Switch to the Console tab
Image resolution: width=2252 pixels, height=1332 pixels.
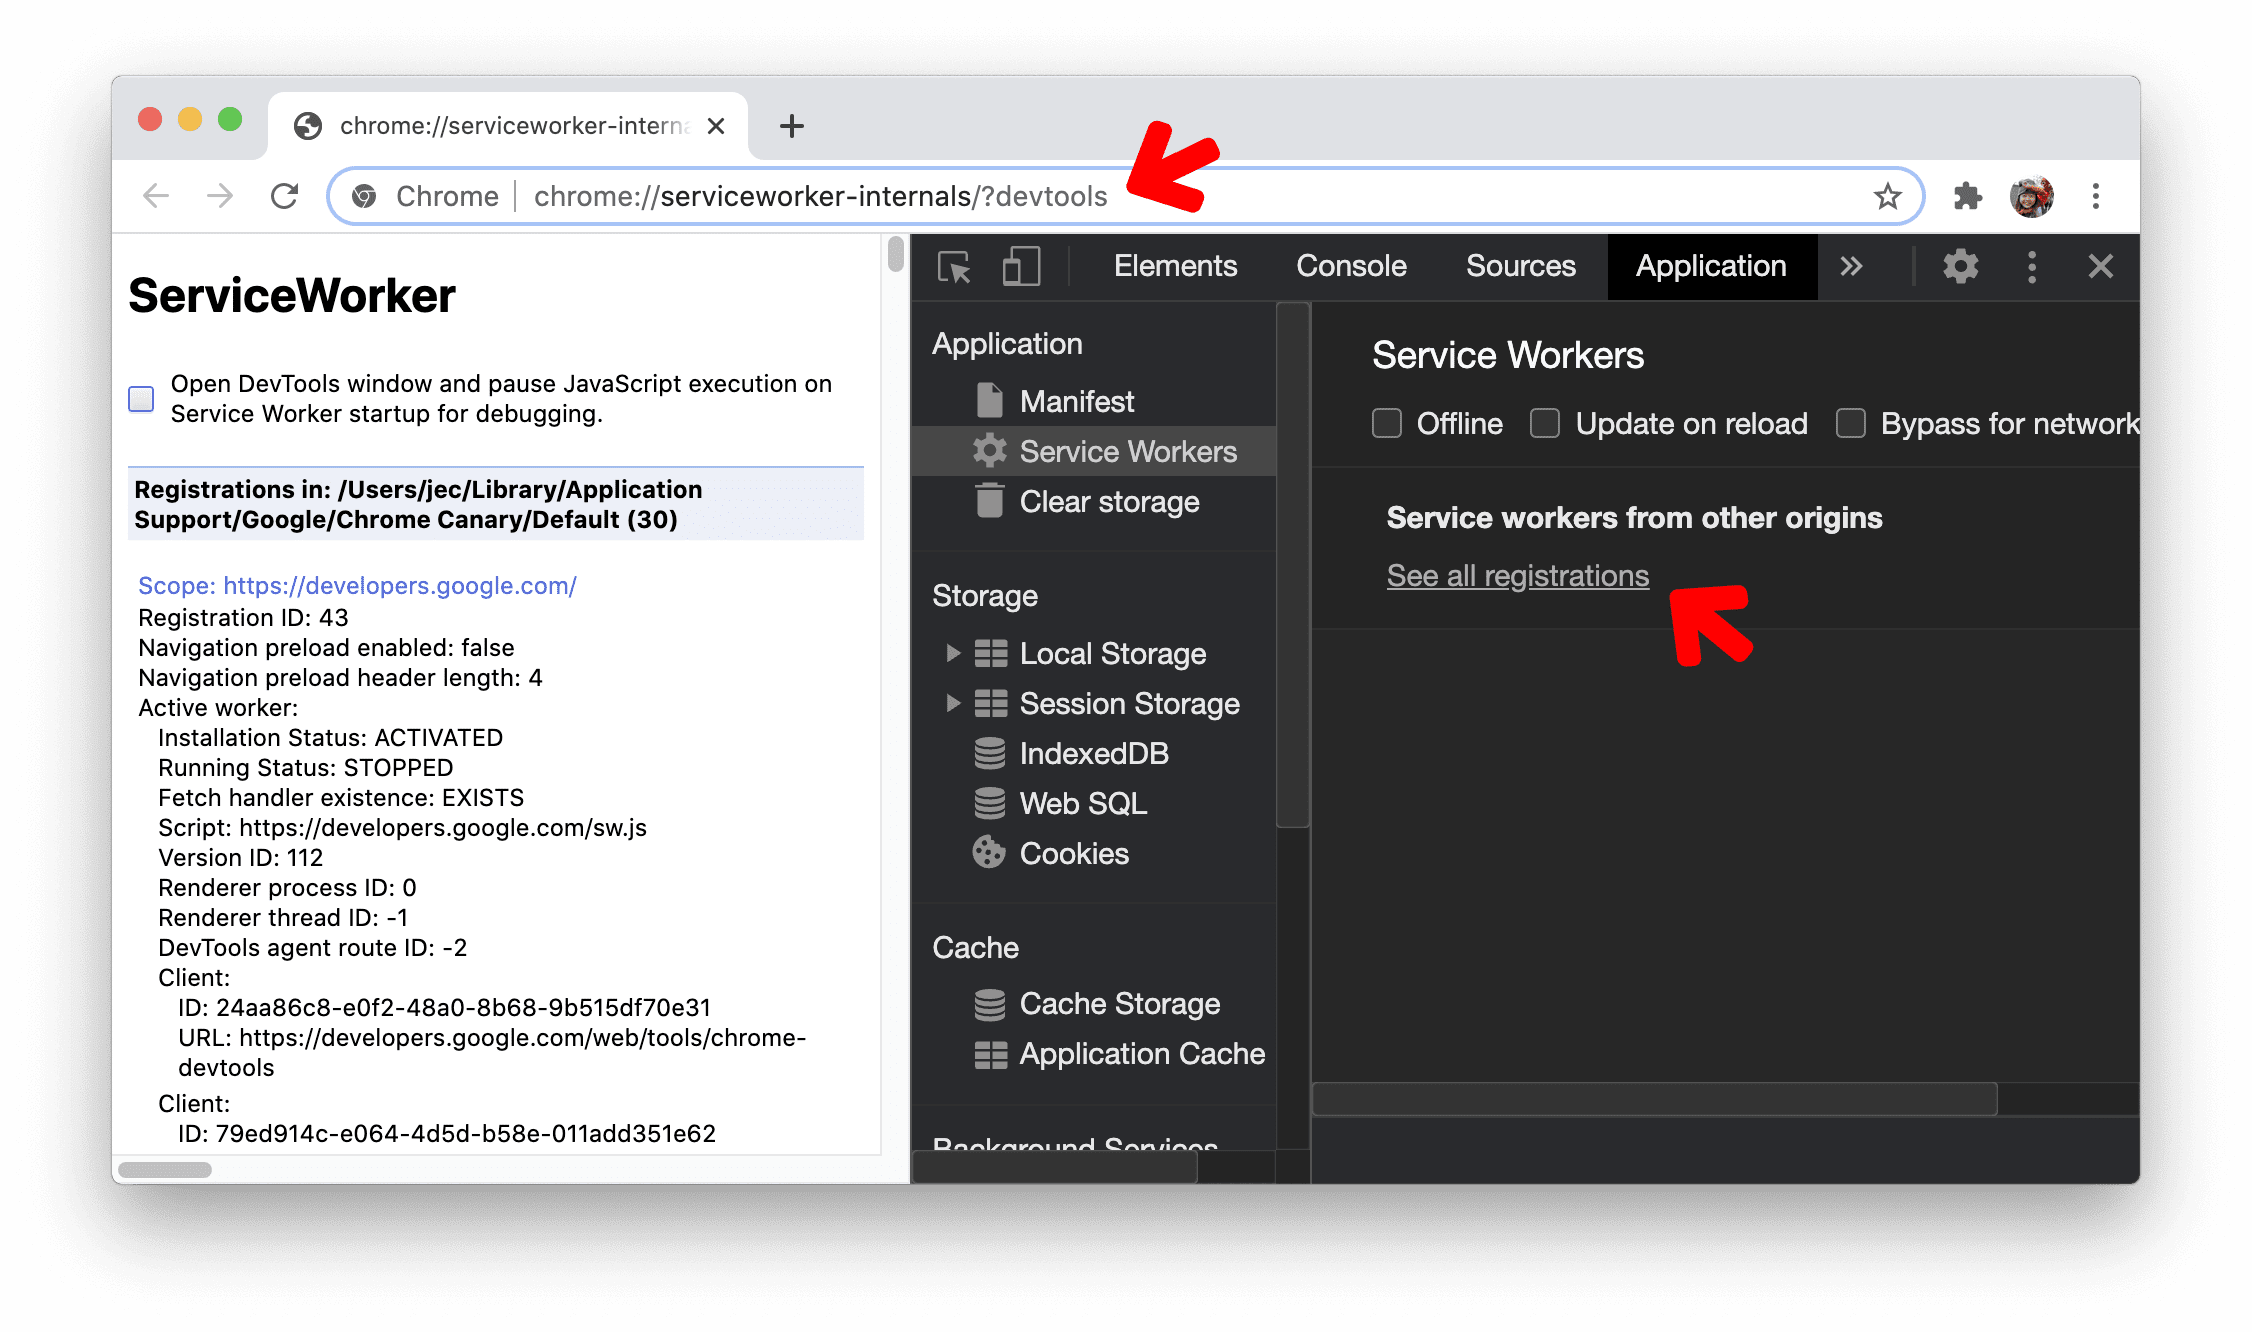(1357, 263)
